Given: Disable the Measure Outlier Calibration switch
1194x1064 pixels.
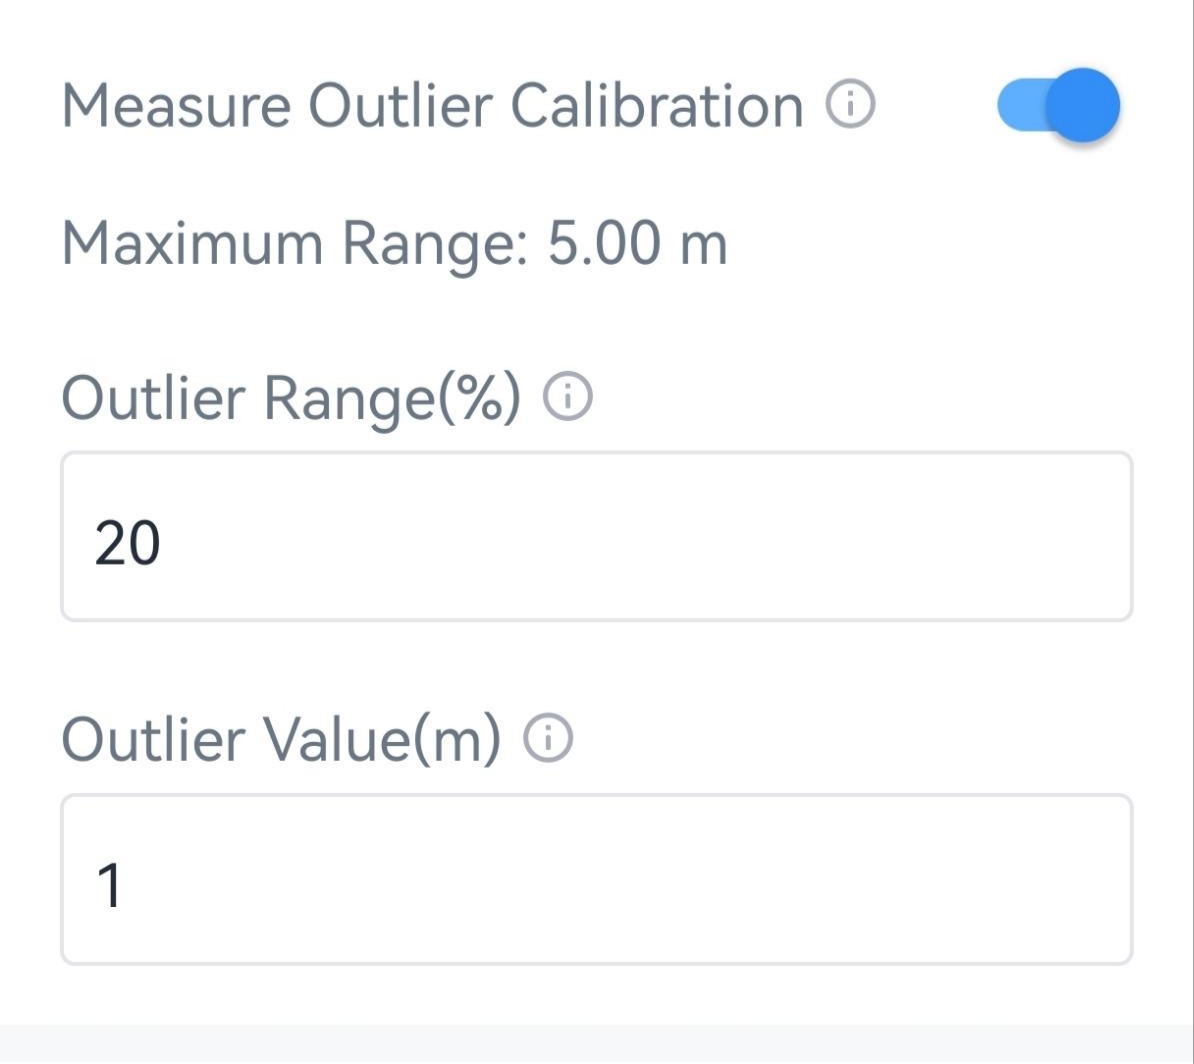Looking at the screenshot, I should coord(1058,105).
